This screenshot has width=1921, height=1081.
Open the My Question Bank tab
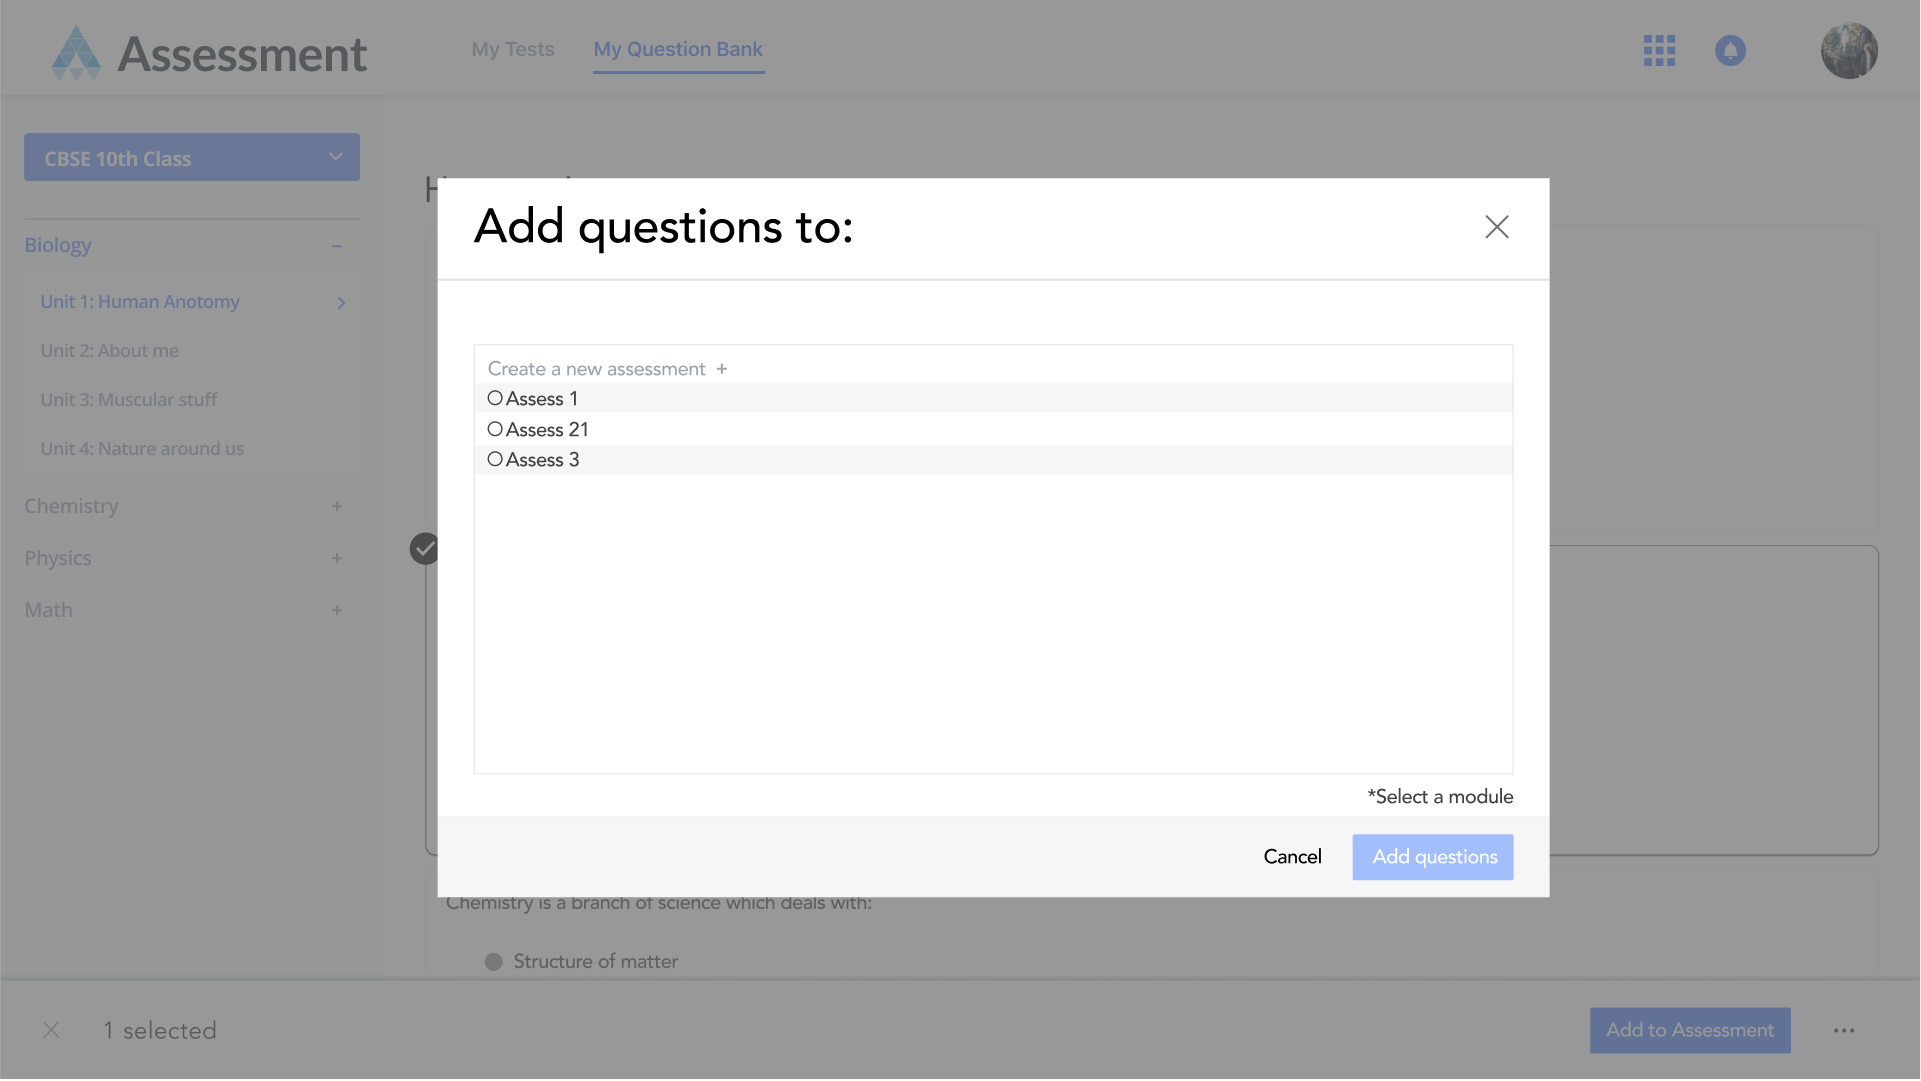tap(678, 49)
